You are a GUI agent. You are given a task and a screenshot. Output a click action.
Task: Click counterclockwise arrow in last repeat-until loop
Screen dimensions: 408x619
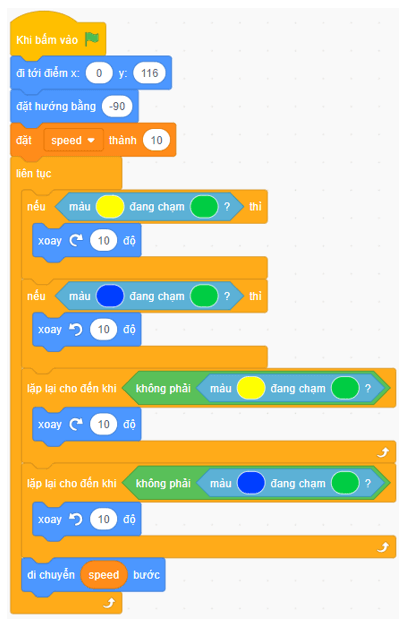coord(76,519)
